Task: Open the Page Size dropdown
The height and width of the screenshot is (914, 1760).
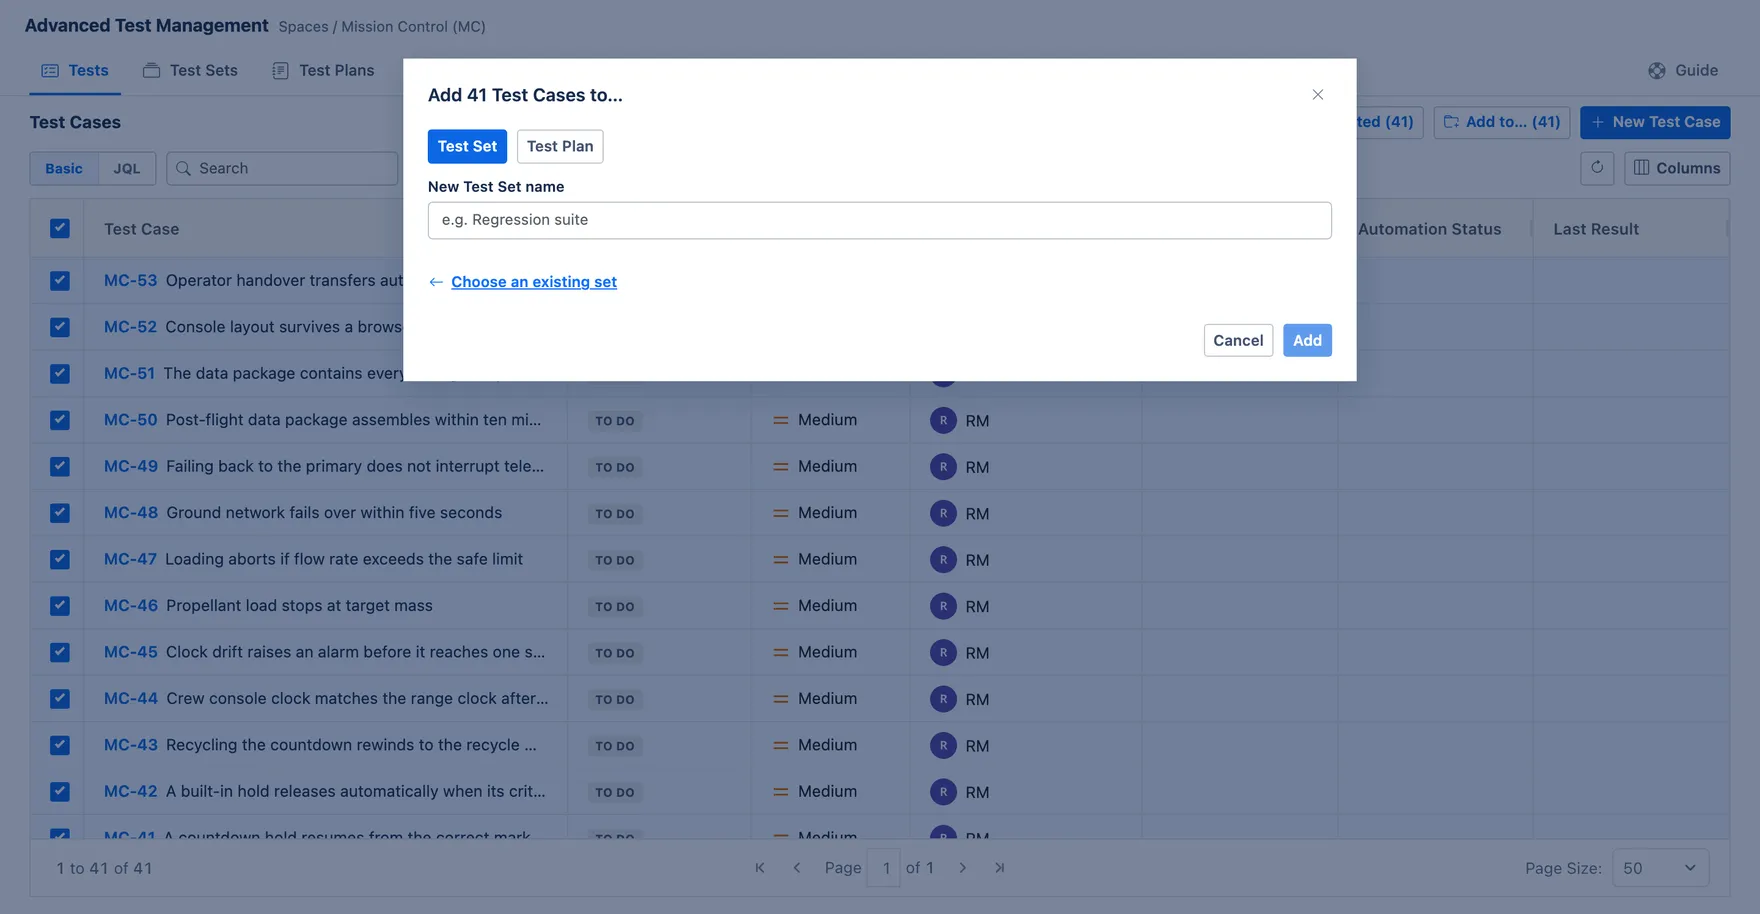Action: pyautogui.click(x=1660, y=868)
